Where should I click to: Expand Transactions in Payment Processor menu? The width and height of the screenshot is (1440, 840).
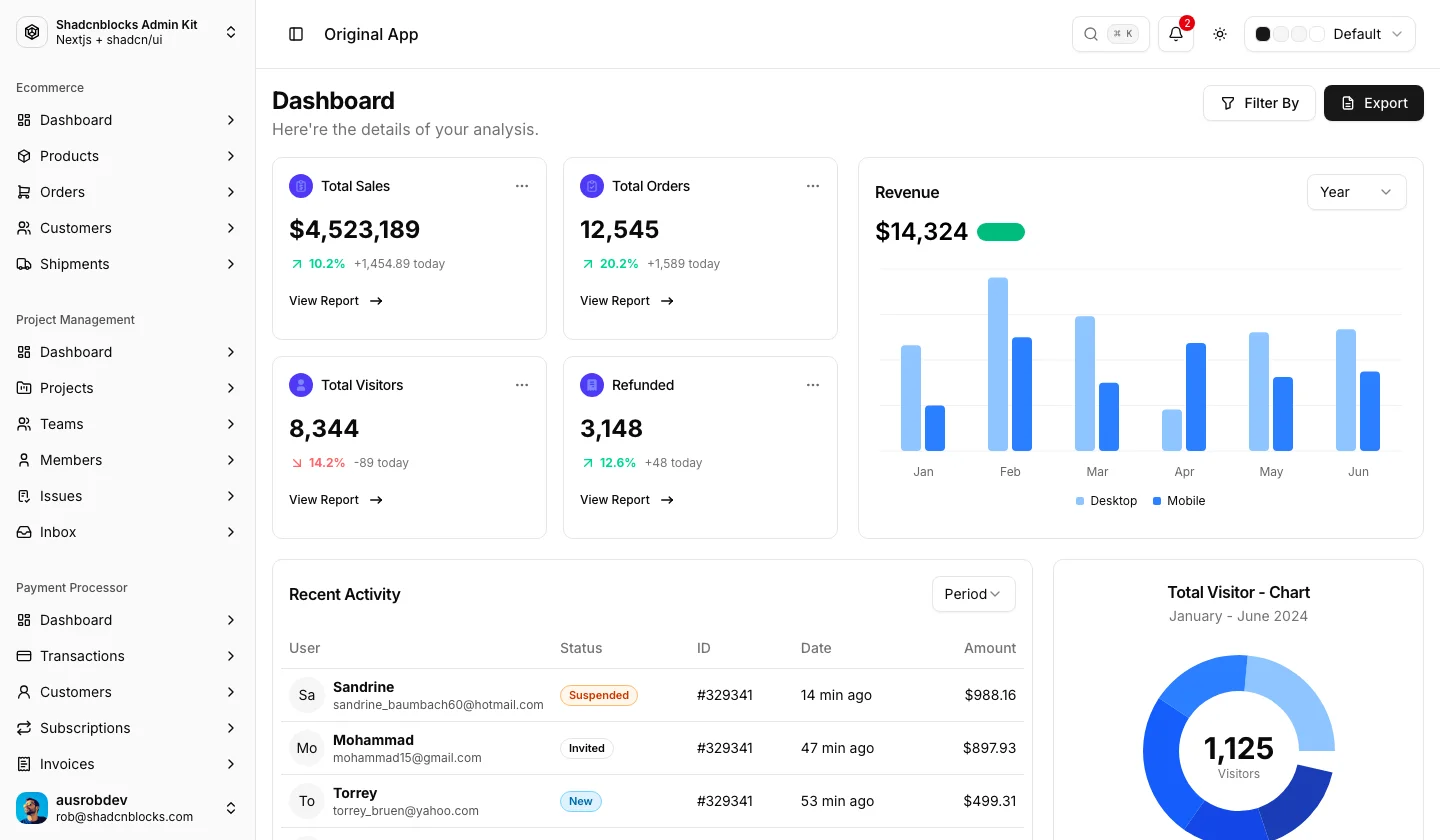pyautogui.click(x=127, y=656)
